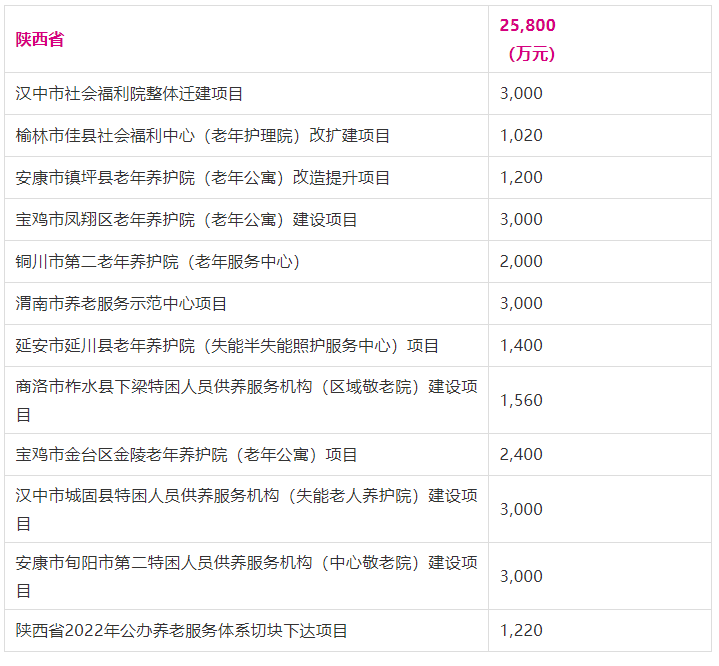Click the 2,000 amount cell
This screenshot has width=719, height=666.
520,262
